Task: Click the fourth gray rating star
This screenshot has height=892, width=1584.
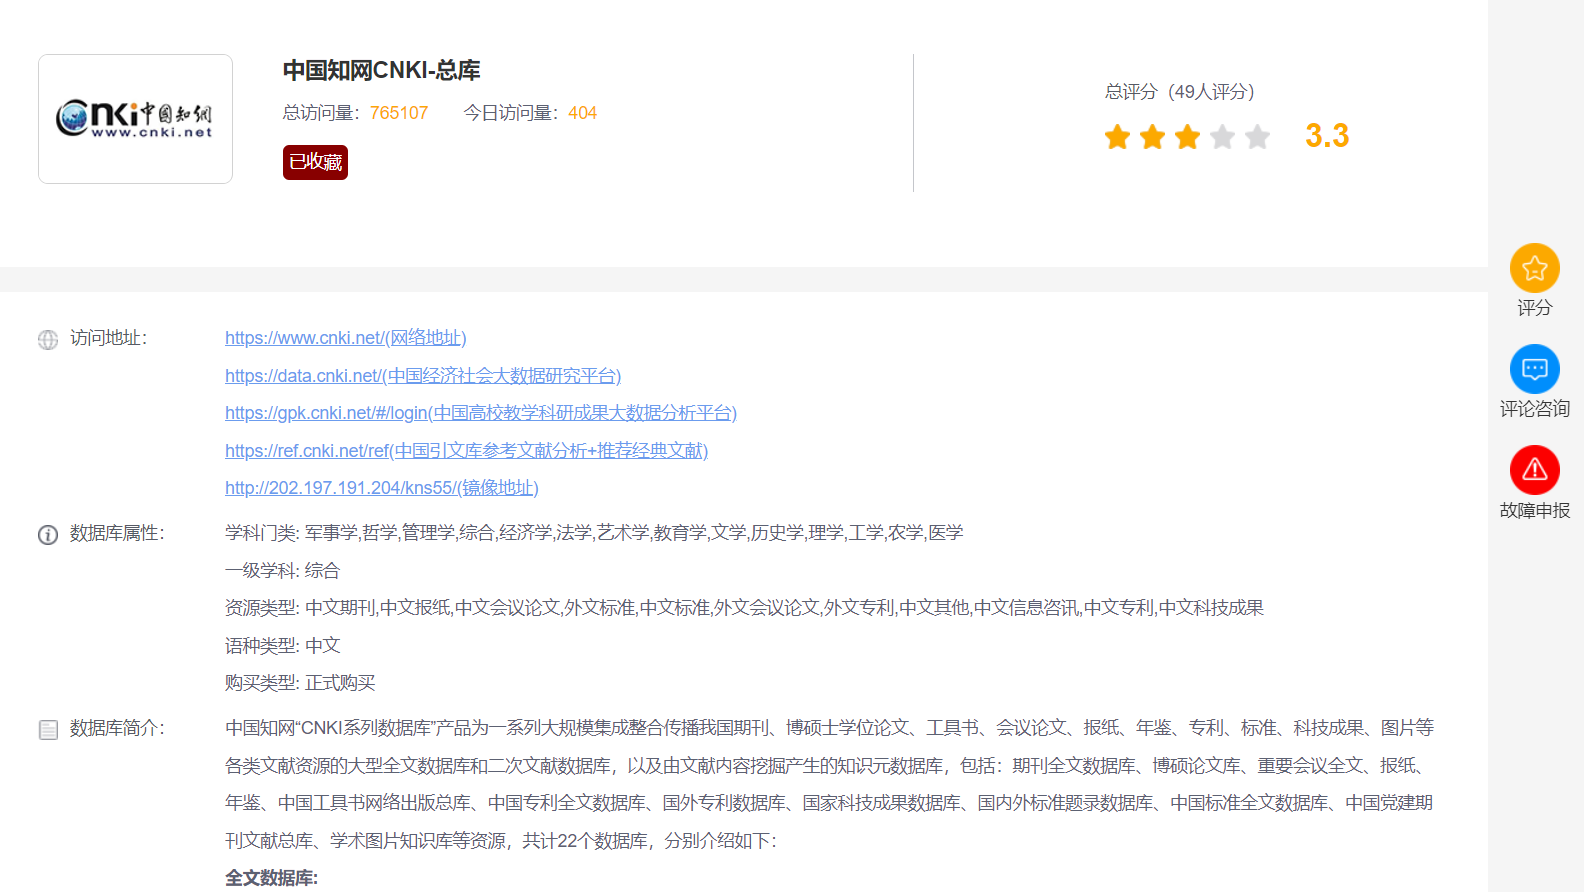Action: point(1222,137)
